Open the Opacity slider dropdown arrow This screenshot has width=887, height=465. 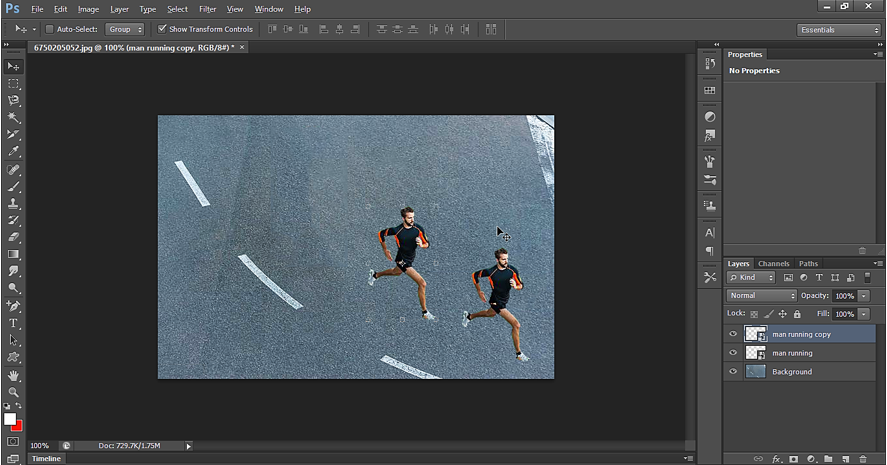864,296
